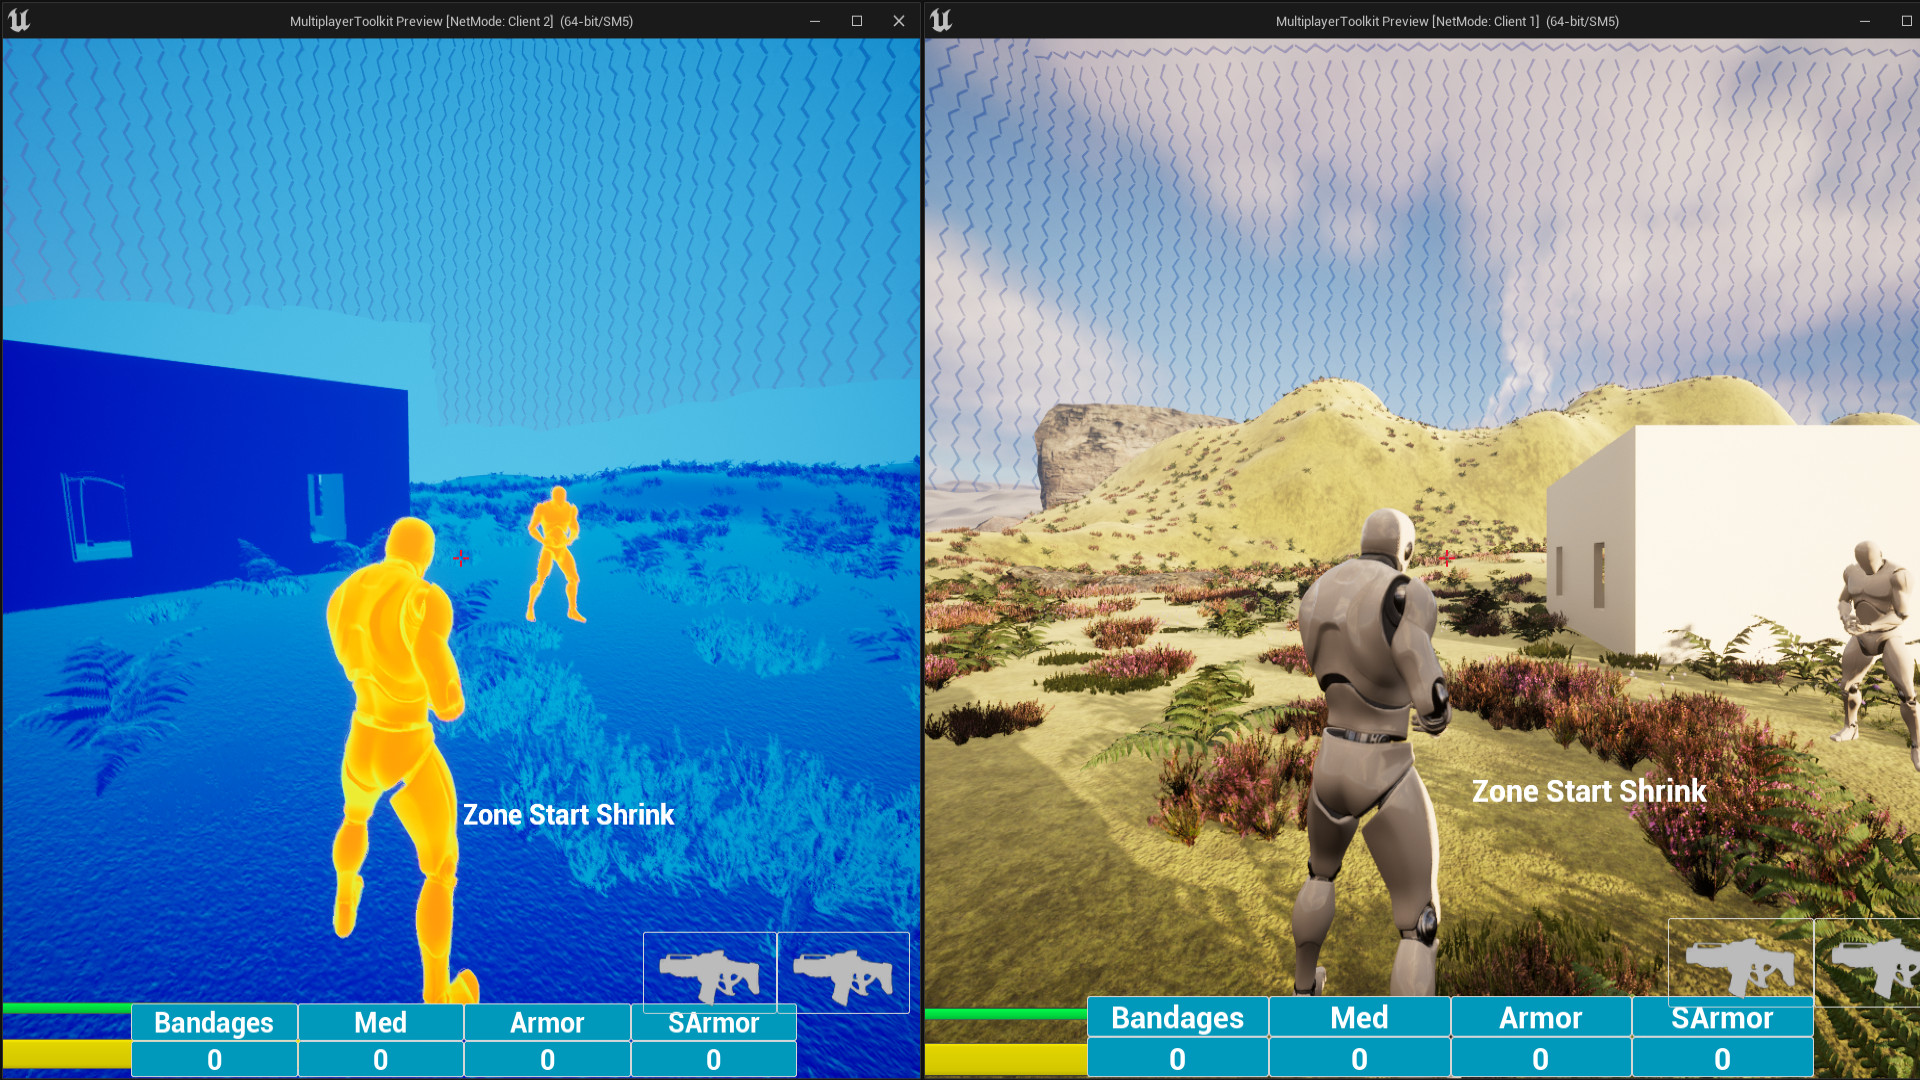Click the Armor counter in Client 2 HUD
Image resolution: width=1920 pixels, height=1080 pixels.
point(546,1058)
